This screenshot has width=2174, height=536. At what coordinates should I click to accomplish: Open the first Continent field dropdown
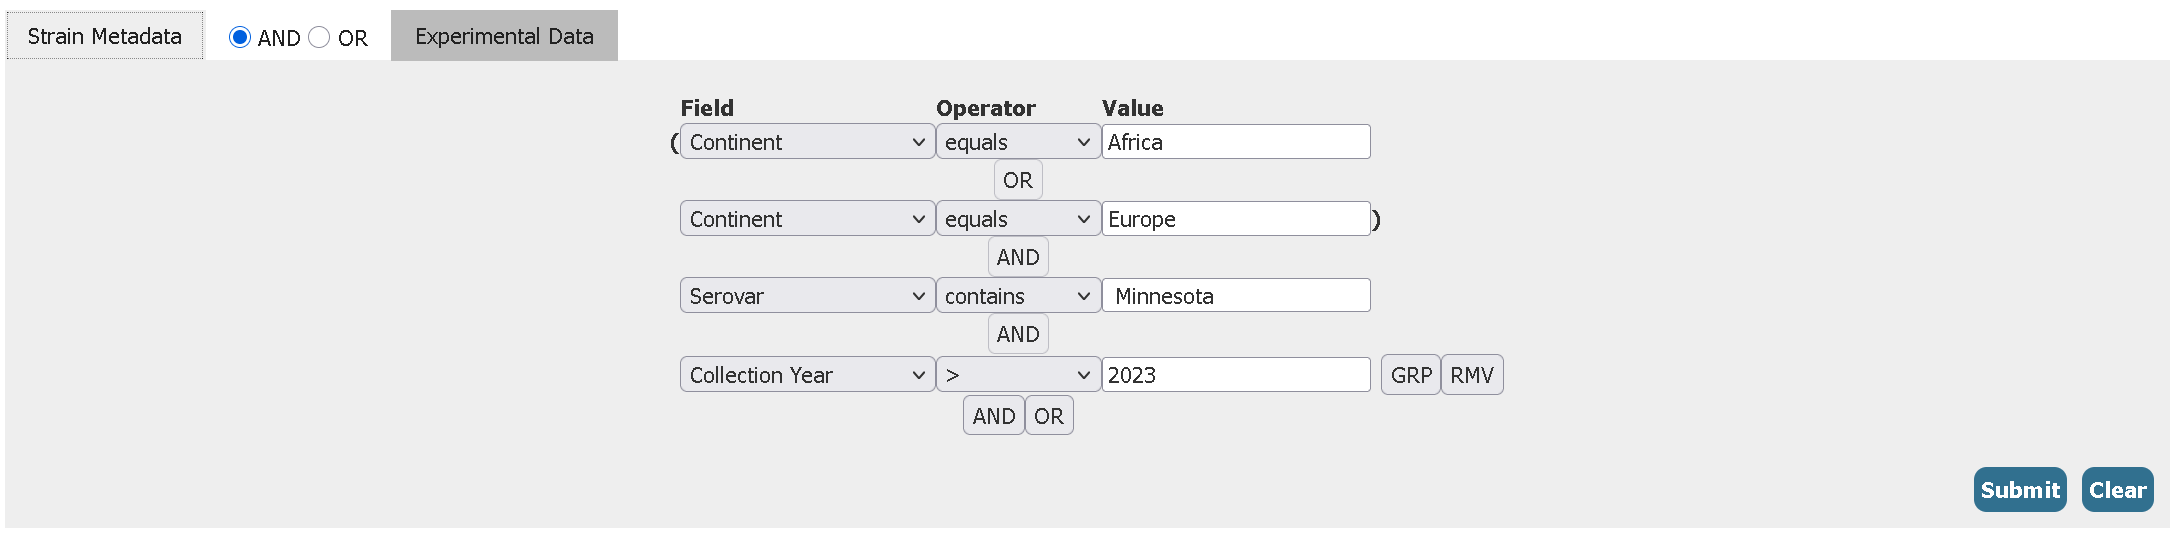pyautogui.click(x=807, y=142)
